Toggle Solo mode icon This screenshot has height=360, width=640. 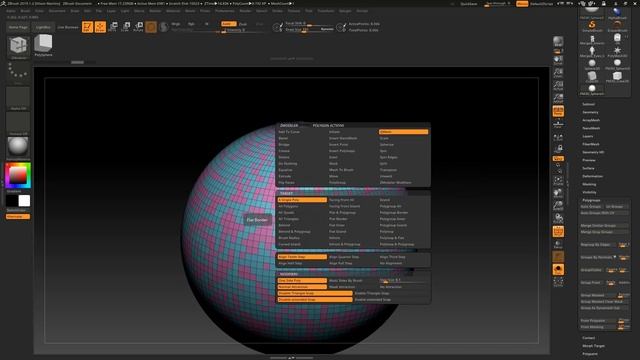[x=558, y=269]
